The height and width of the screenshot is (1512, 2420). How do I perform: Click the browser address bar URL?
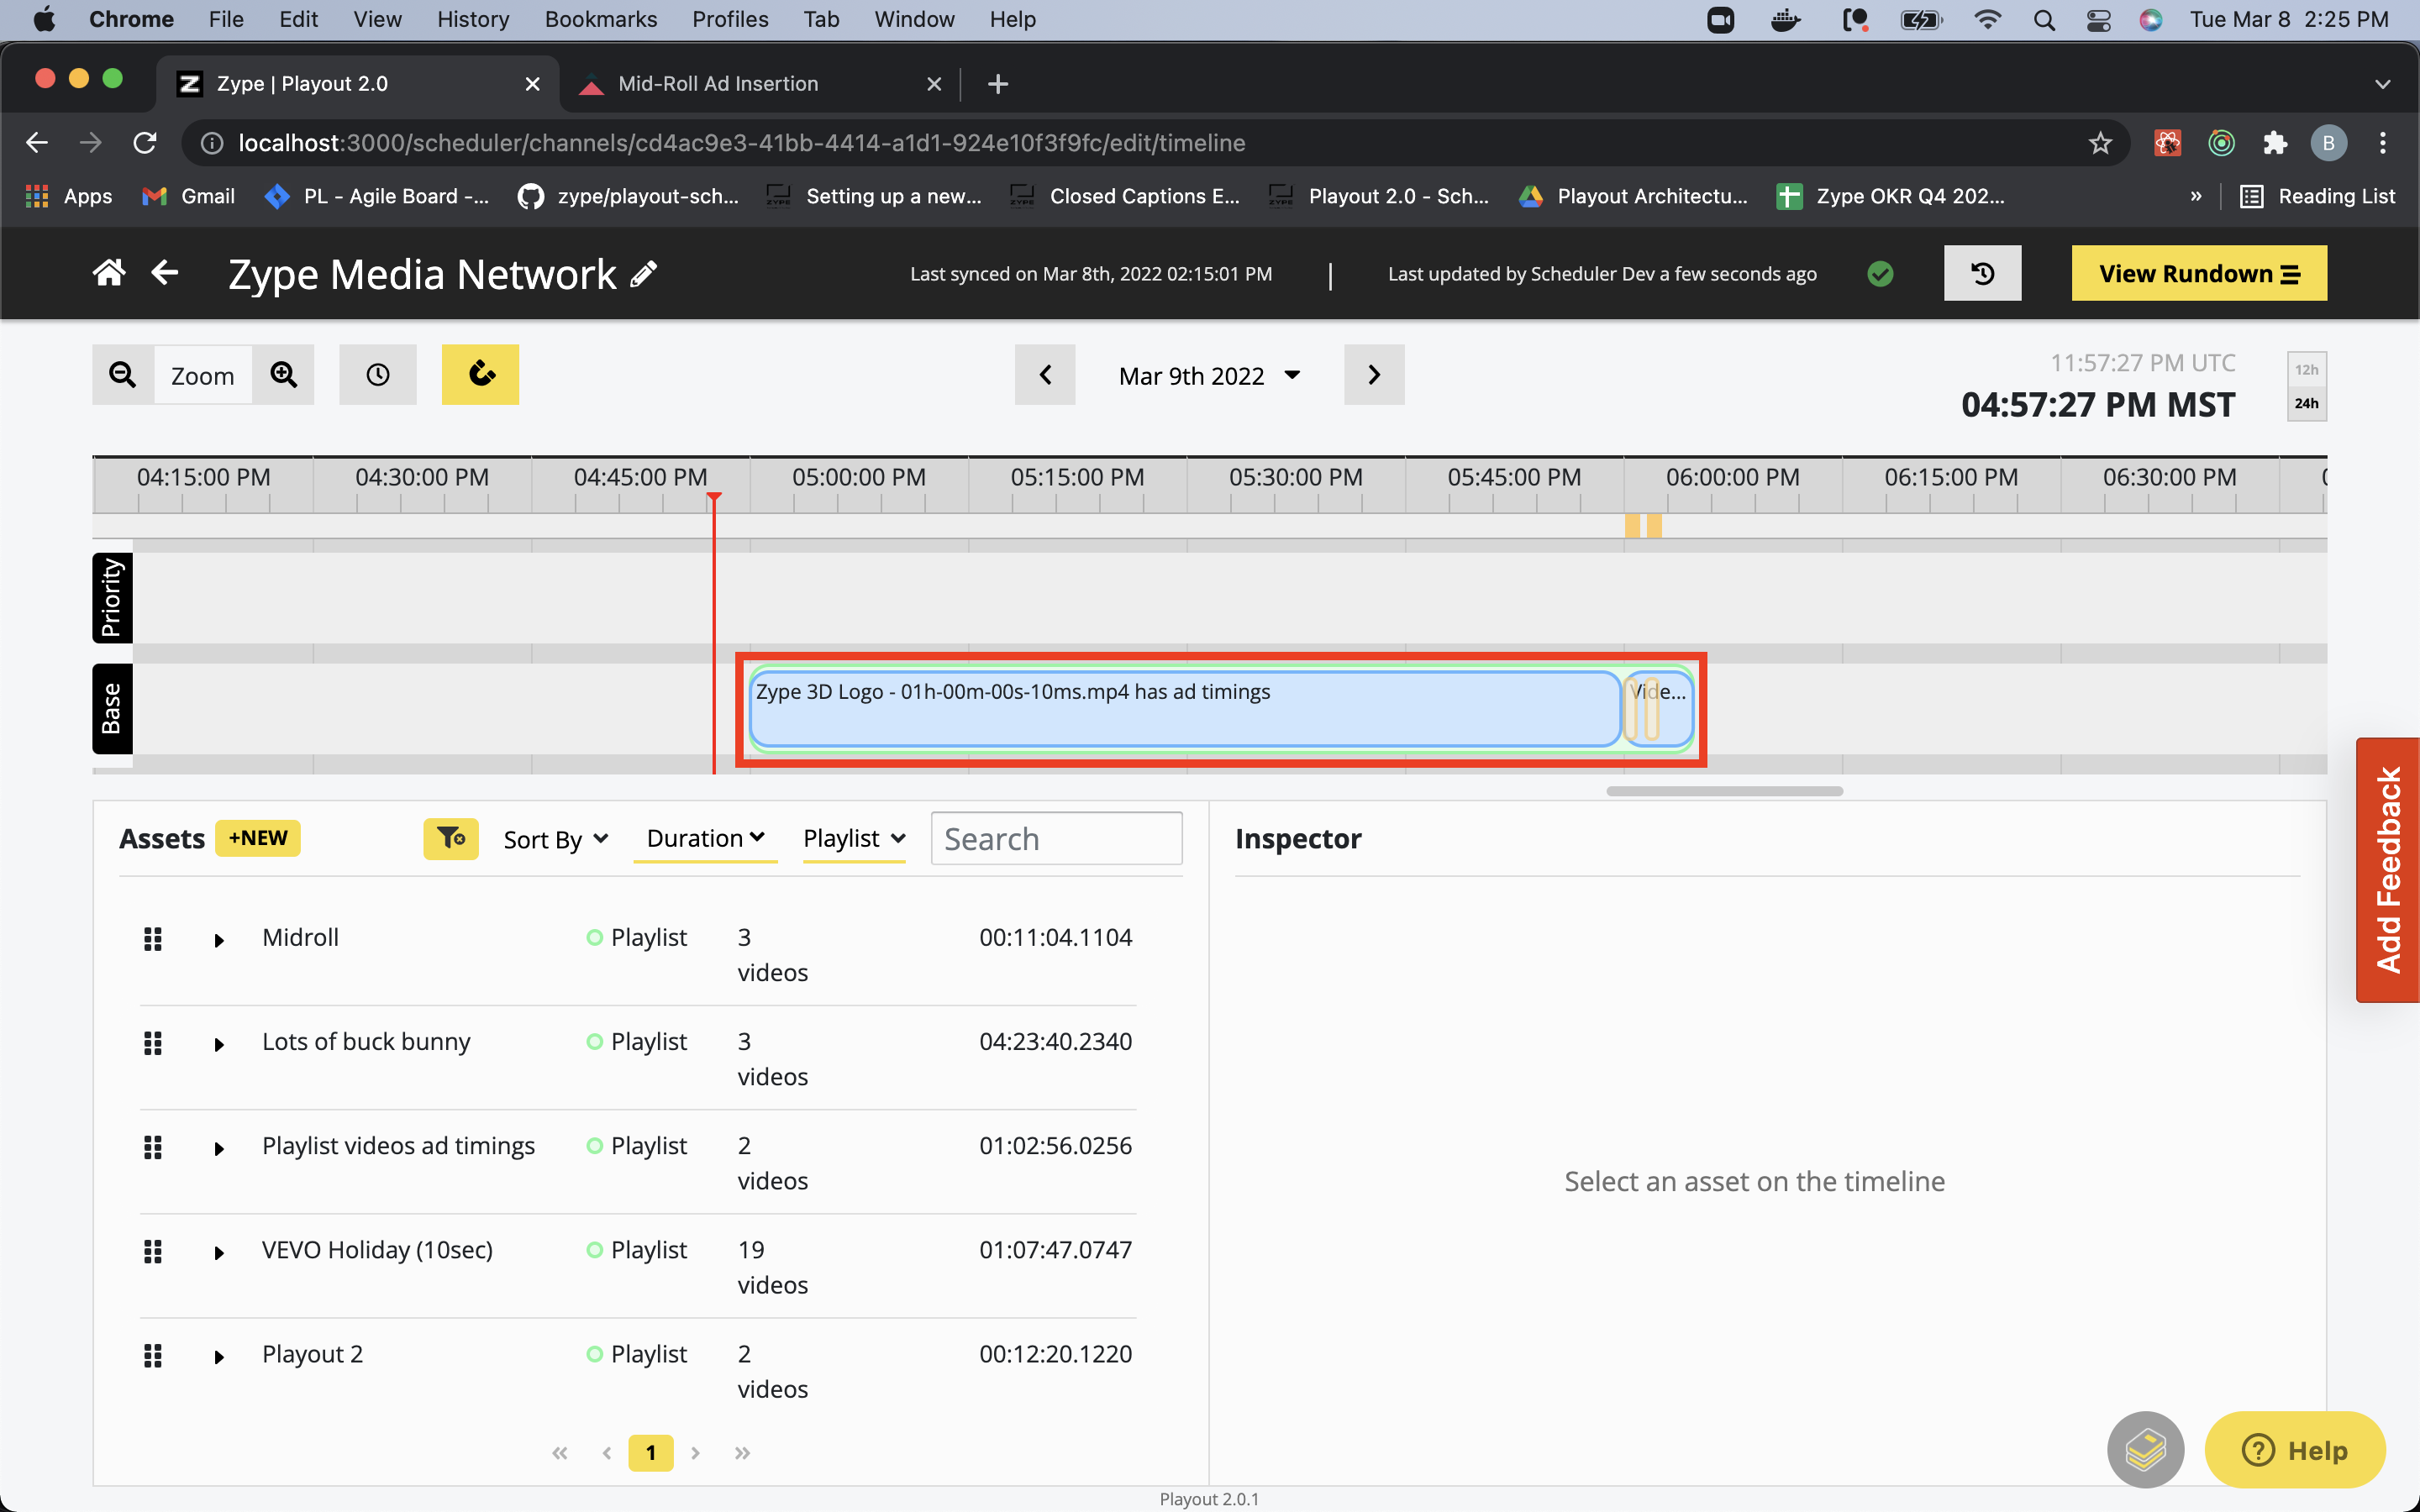741,143
